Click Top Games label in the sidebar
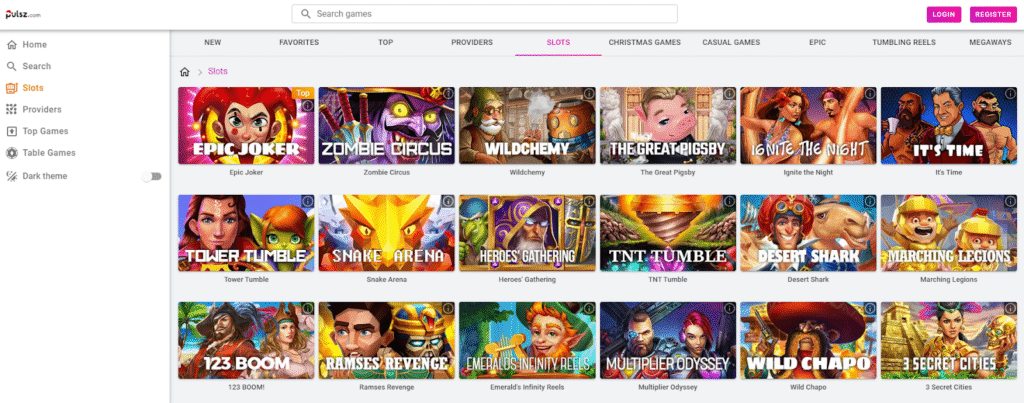1024x403 pixels. pyautogui.click(x=45, y=131)
